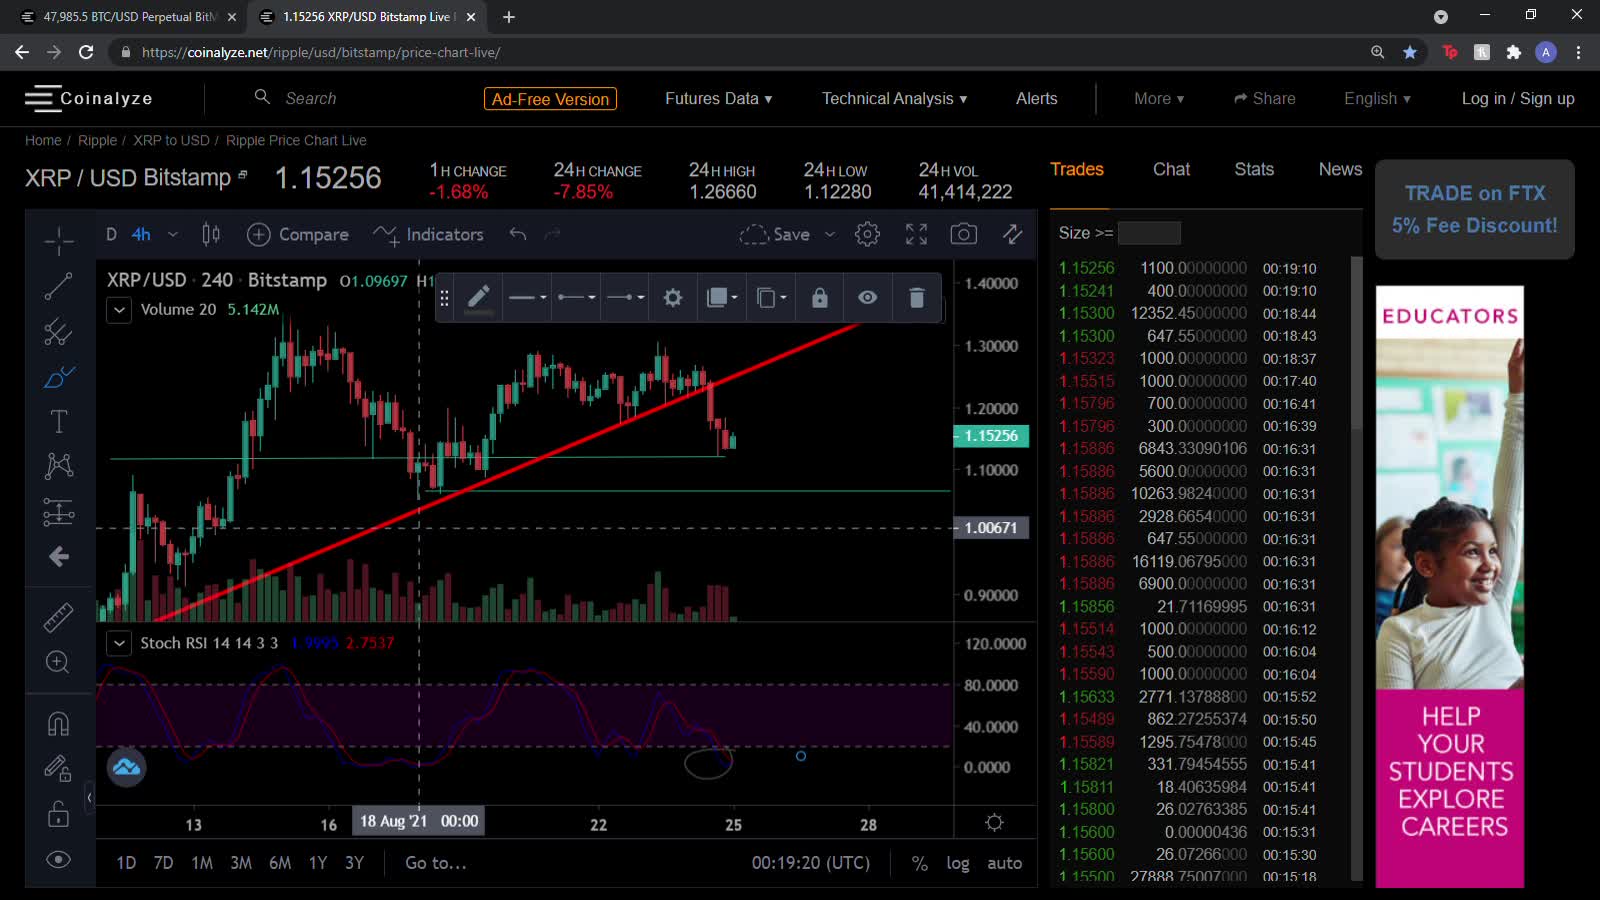Open the Technical Analysis menu
The width and height of the screenshot is (1600, 900).
(894, 98)
